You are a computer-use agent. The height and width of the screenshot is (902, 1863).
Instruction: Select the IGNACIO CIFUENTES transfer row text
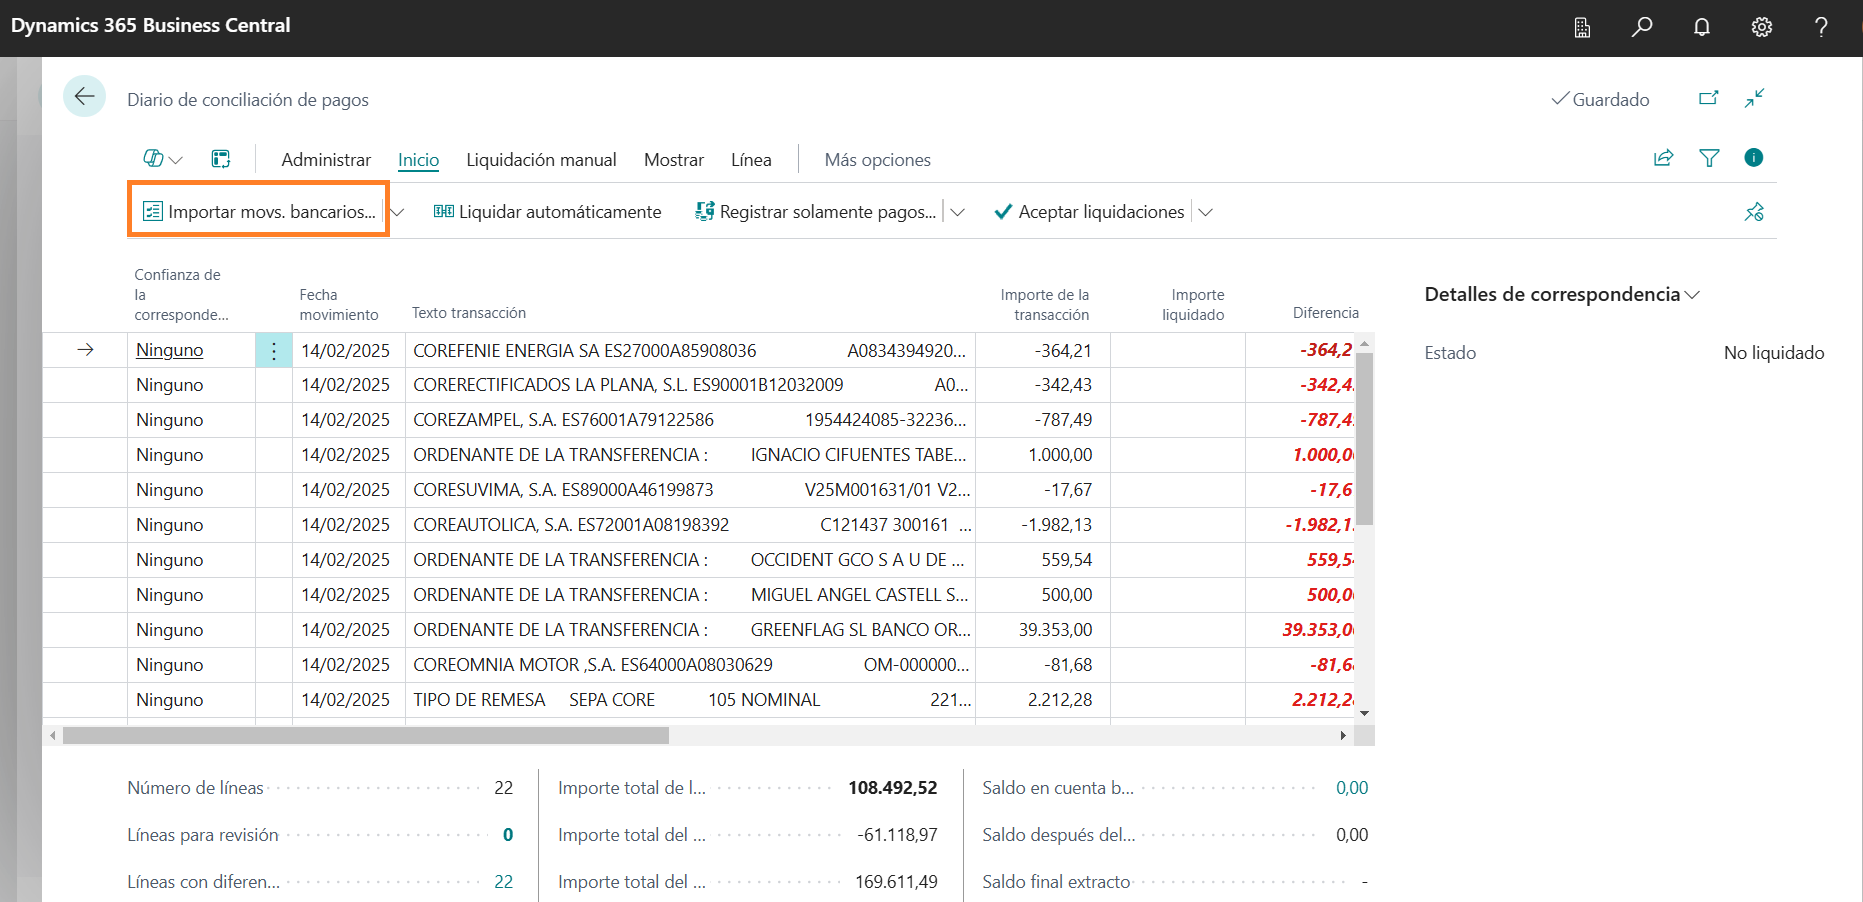point(690,455)
